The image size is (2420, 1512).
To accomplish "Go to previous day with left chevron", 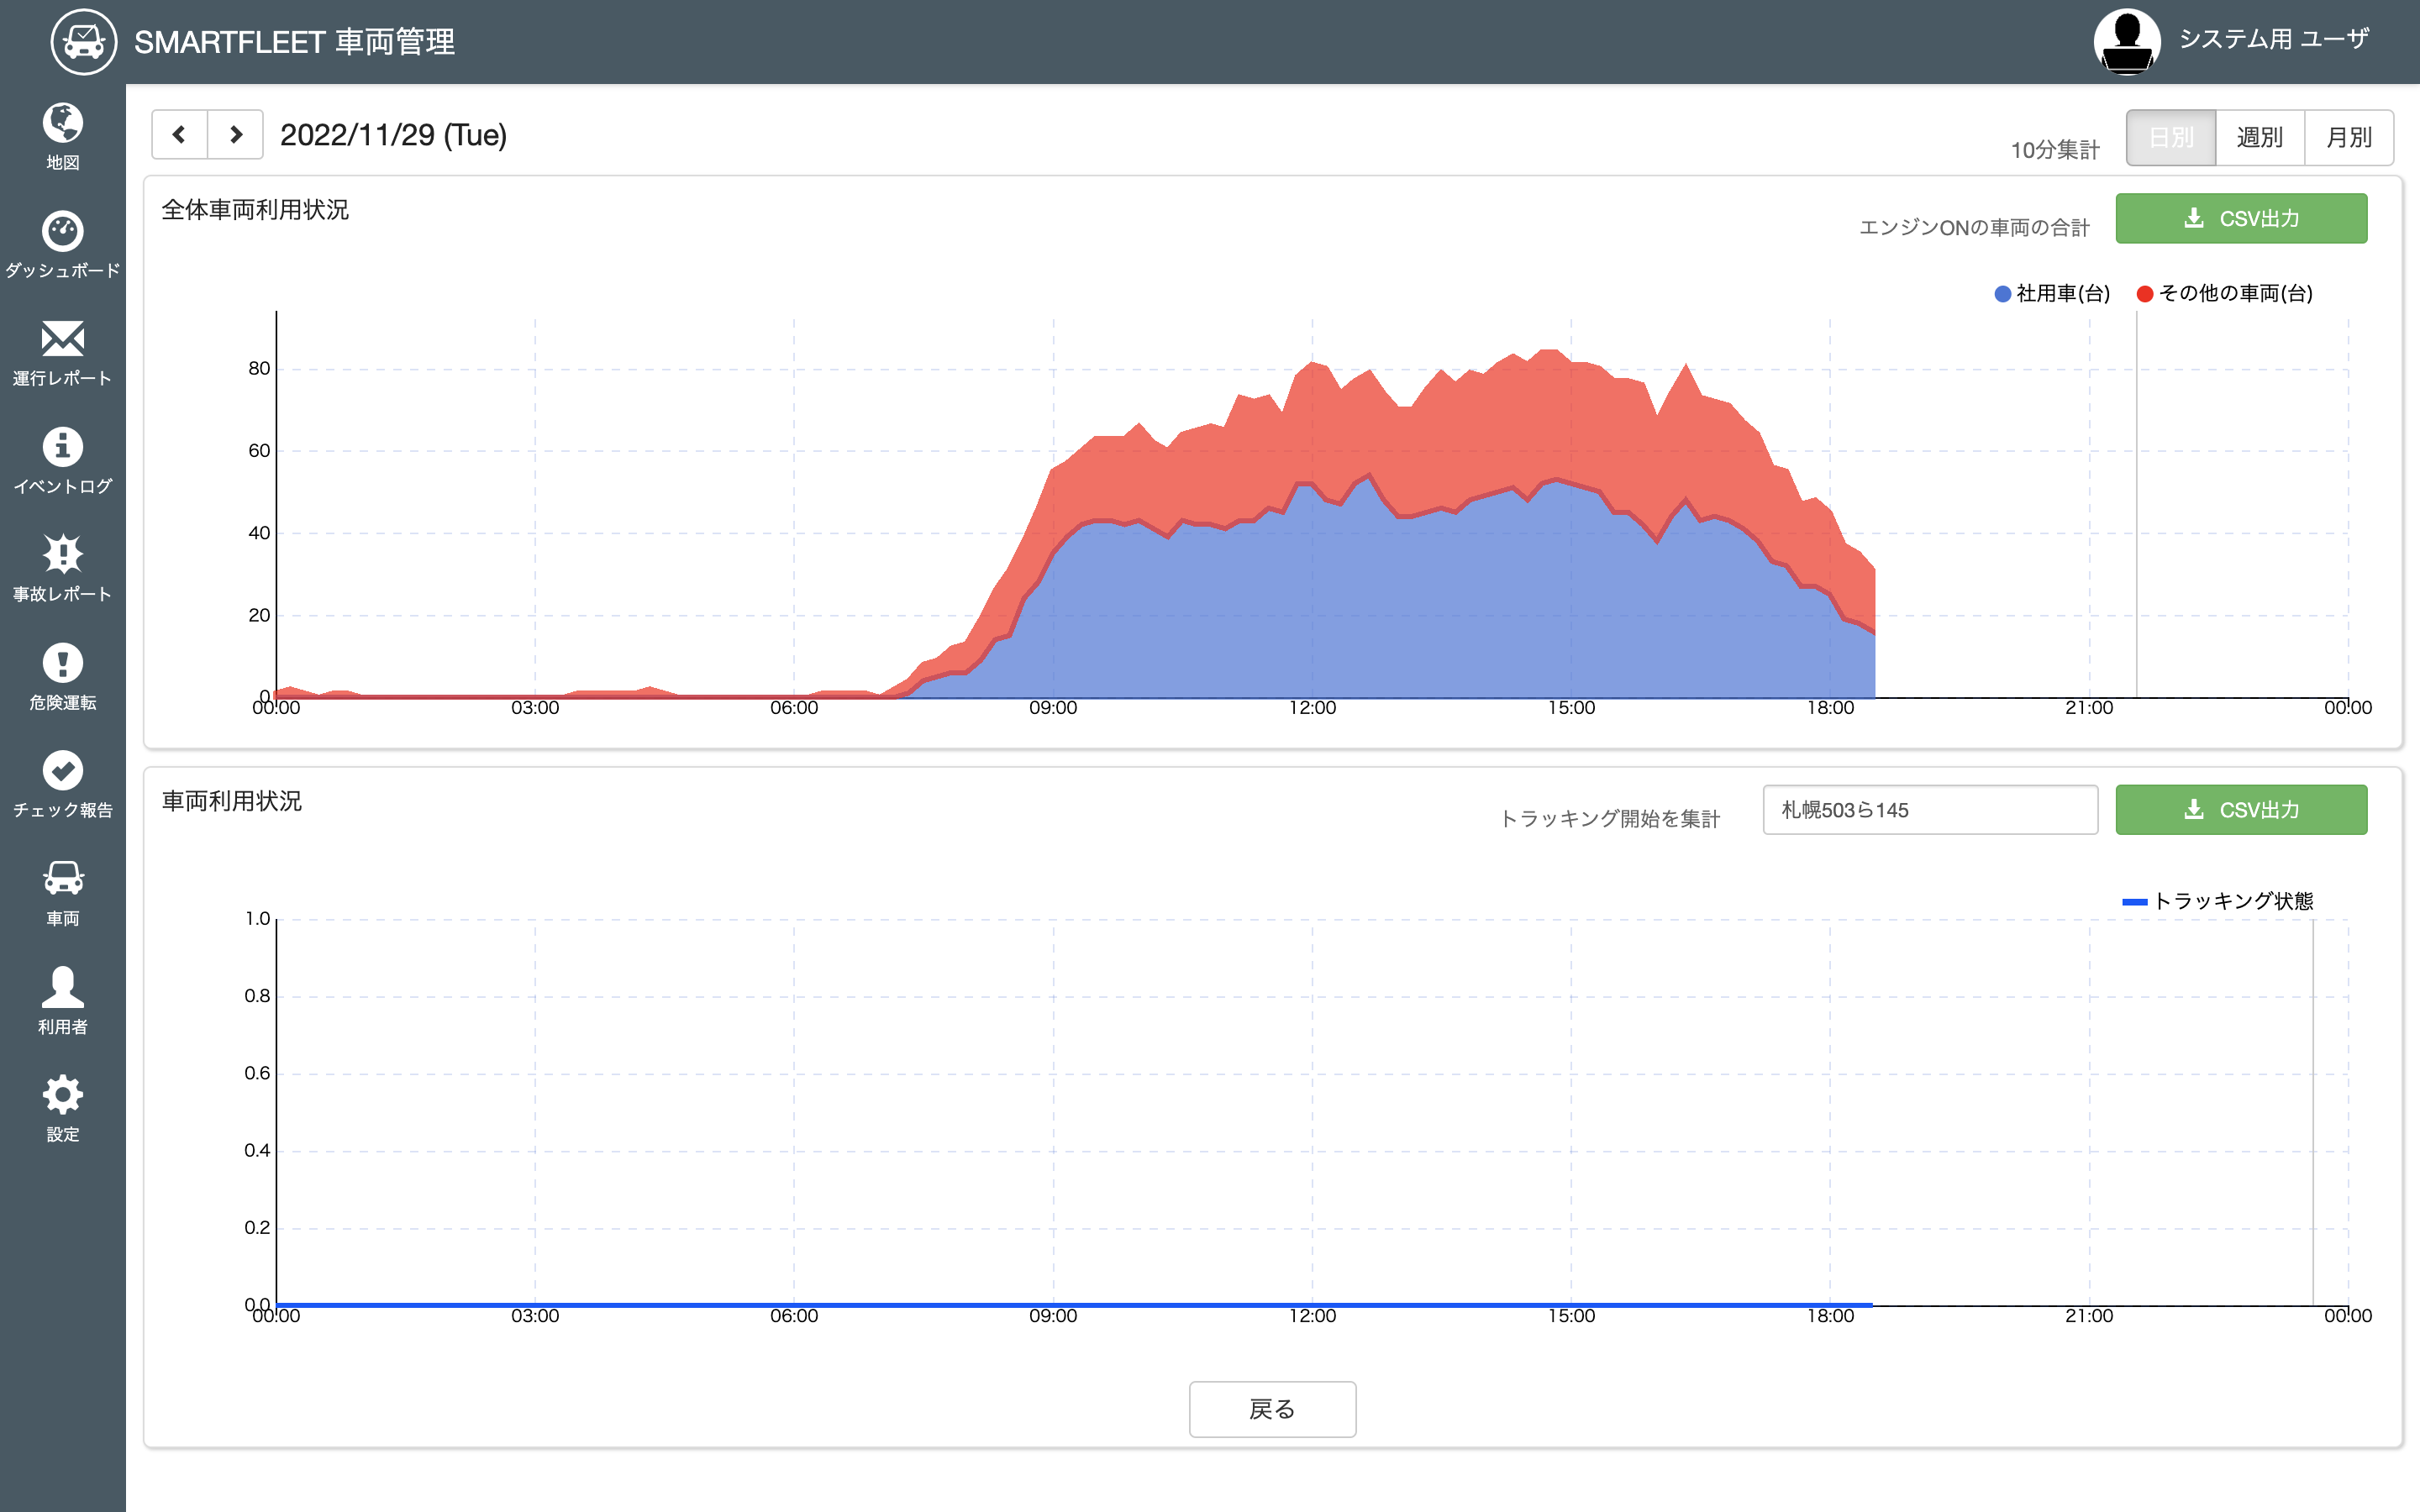I will point(180,134).
